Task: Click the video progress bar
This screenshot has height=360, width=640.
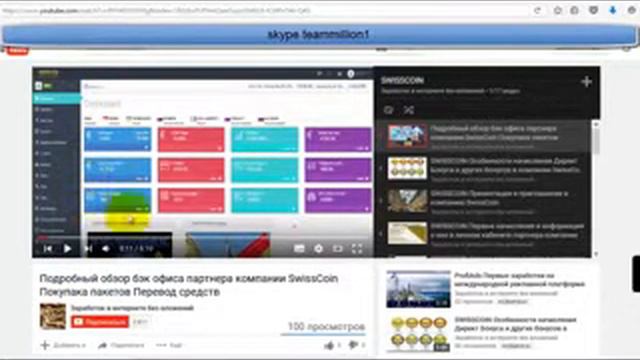Action: pyautogui.click(x=203, y=237)
